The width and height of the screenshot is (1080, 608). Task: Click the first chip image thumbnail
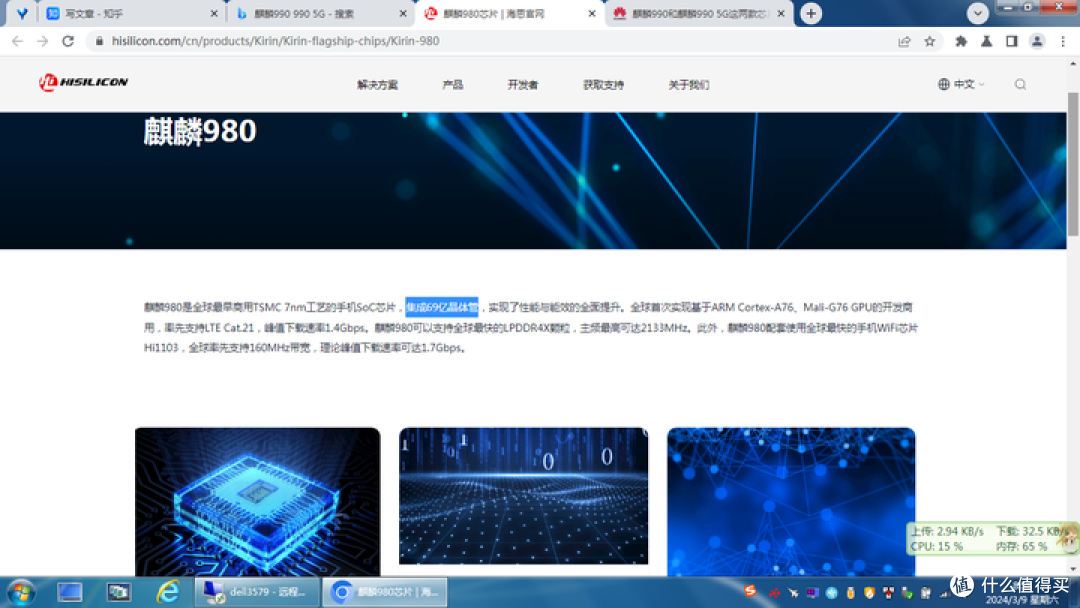click(256, 497)
